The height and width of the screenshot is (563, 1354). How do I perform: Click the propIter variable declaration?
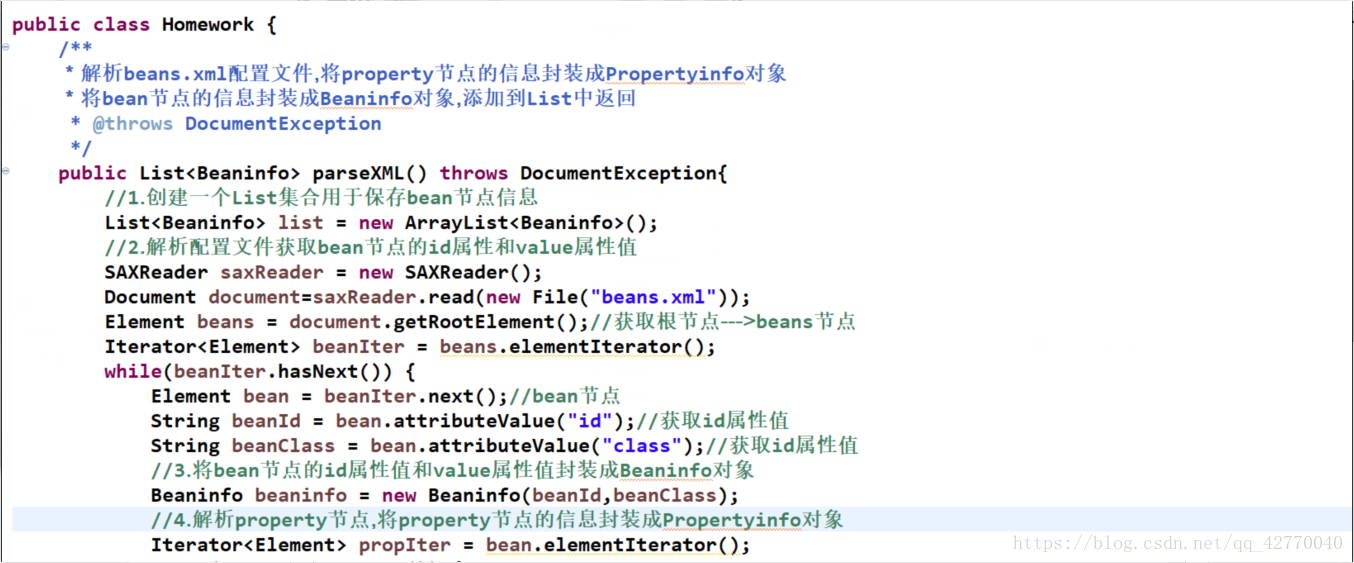[405, 545]
